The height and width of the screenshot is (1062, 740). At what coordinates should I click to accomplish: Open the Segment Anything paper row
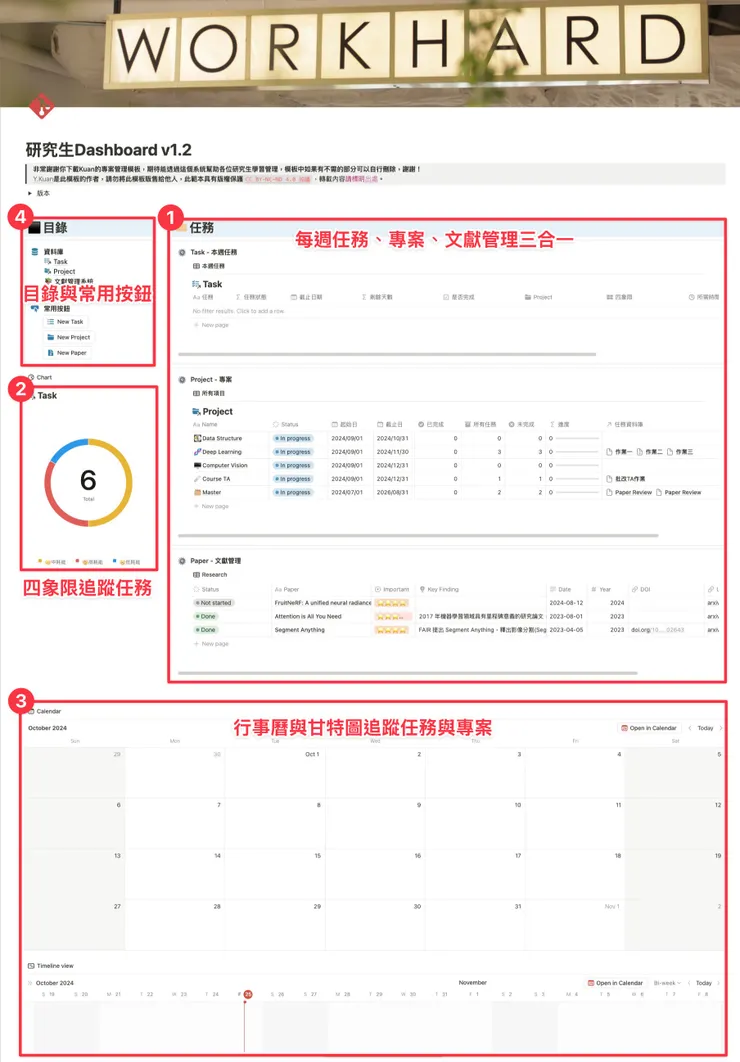299,631
